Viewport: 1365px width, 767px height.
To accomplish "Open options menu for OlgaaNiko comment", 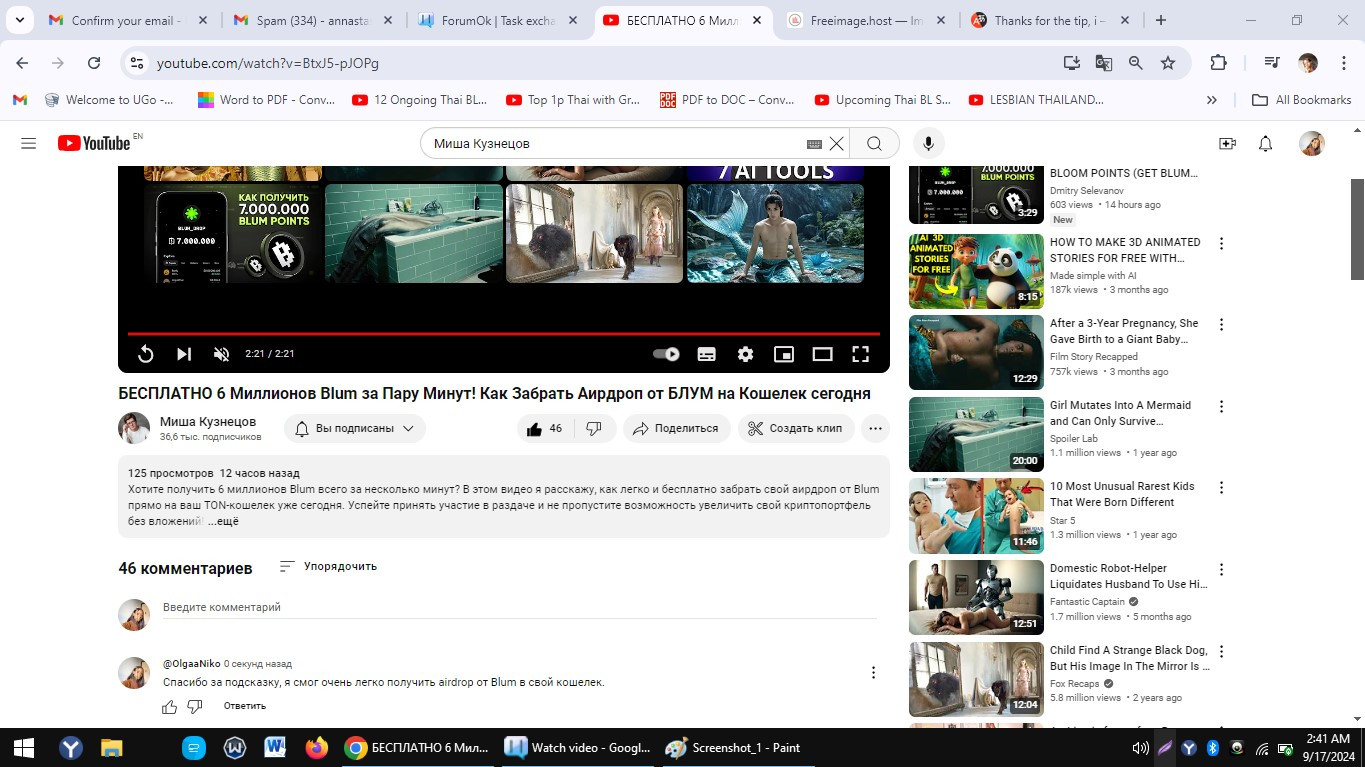I will (x=873, y=673).
